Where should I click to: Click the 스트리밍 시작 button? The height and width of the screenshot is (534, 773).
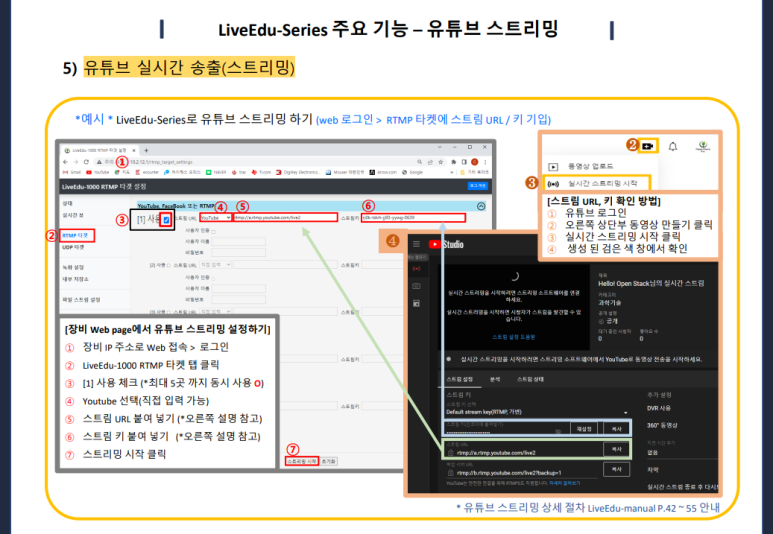point(302,462)
